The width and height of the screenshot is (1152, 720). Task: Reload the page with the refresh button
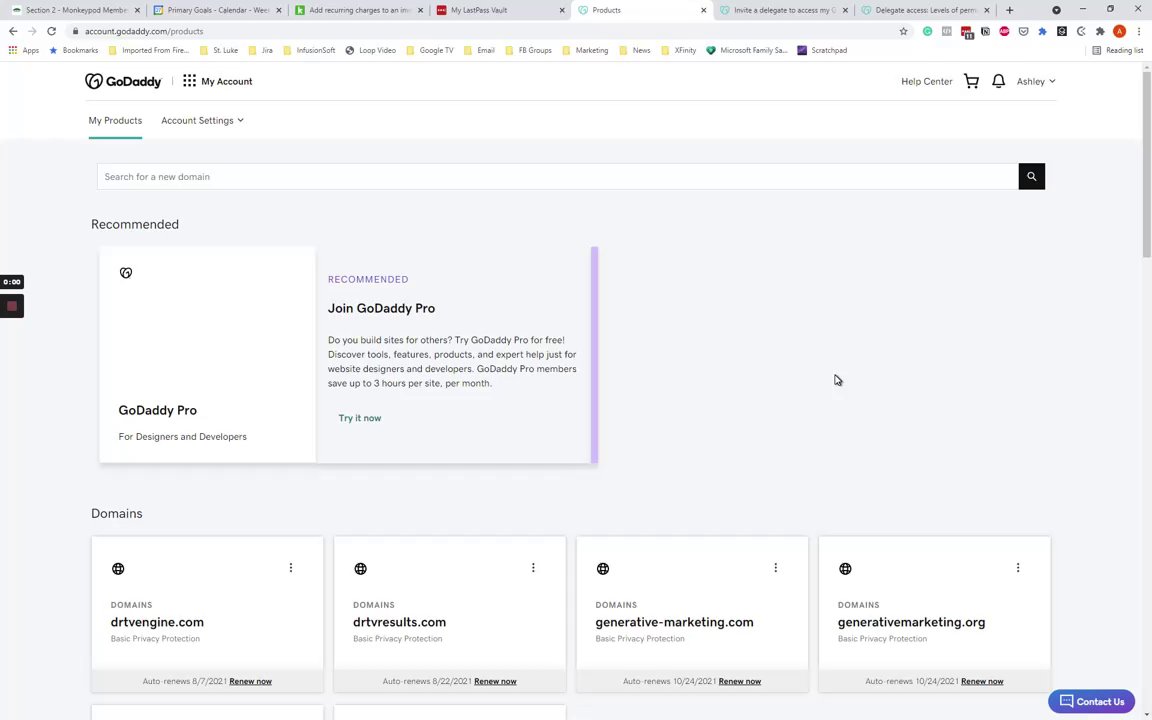click(51, 31)
